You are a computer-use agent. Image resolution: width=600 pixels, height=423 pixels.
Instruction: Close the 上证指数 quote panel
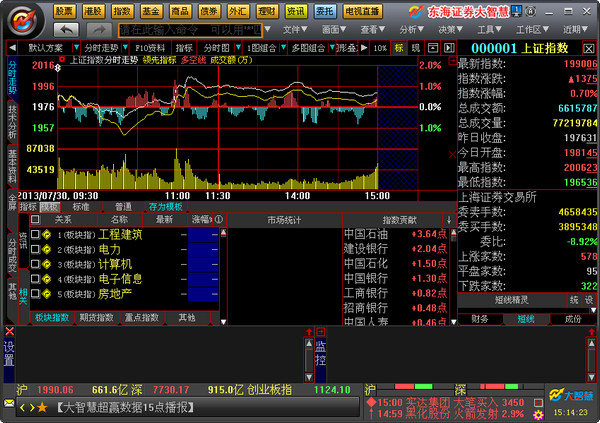point(589,48)
